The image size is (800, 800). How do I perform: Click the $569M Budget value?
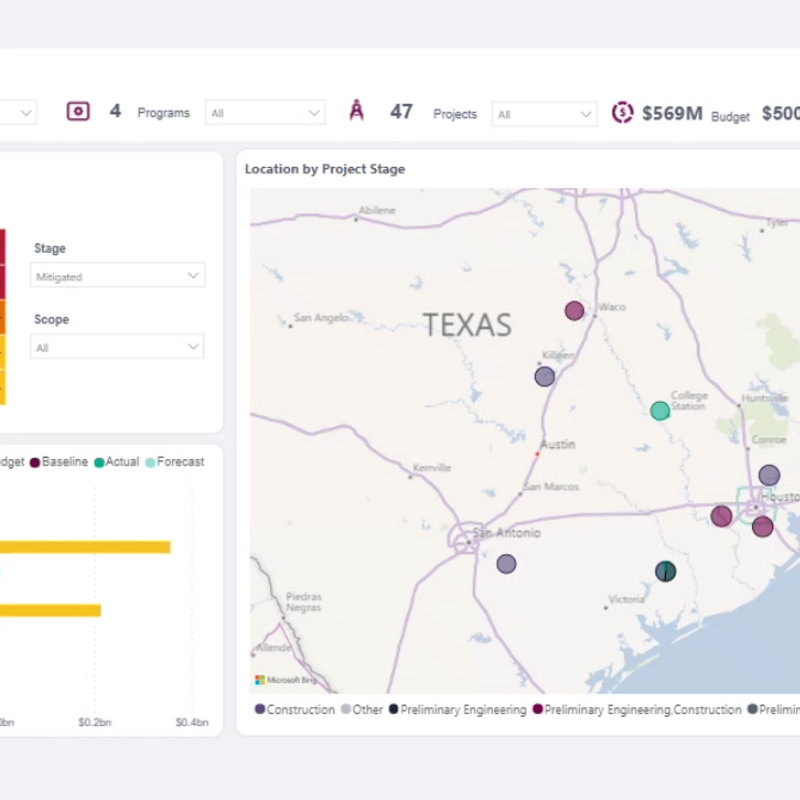coord(673,113)
